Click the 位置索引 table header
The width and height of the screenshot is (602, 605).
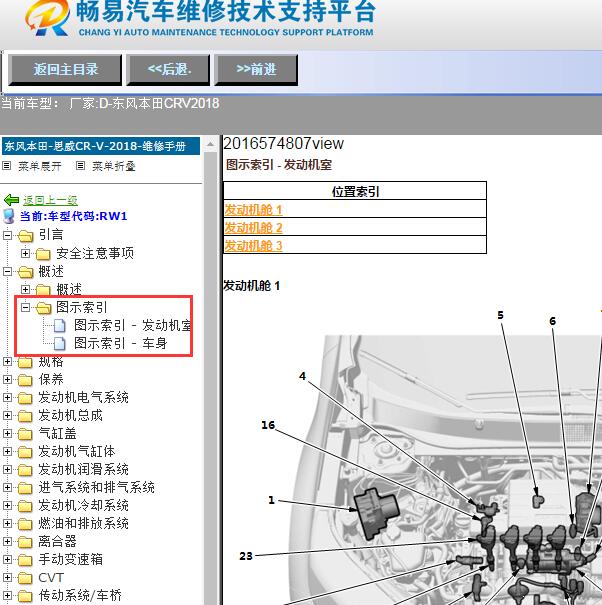click(355, 191)
